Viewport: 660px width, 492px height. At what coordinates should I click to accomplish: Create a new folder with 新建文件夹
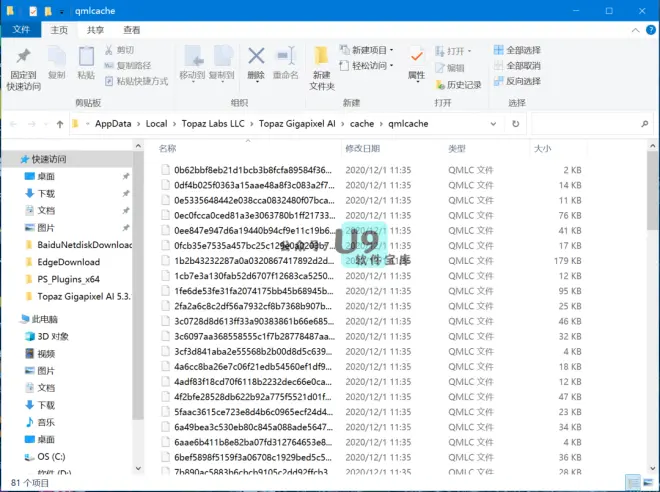322,68
